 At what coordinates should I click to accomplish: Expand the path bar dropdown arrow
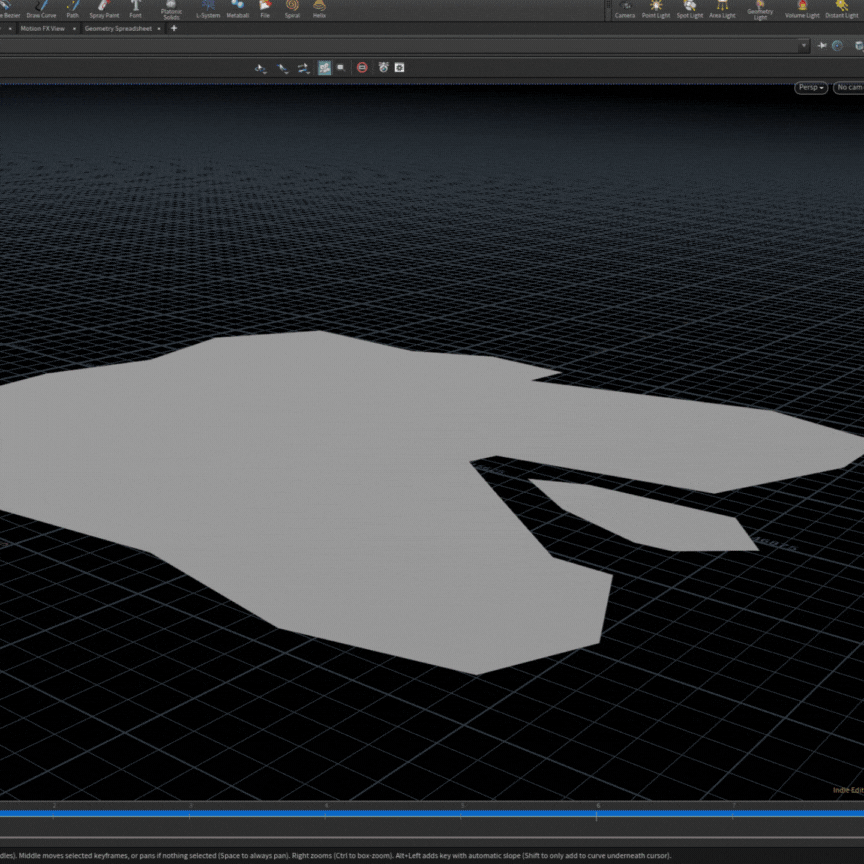(804, 46)
